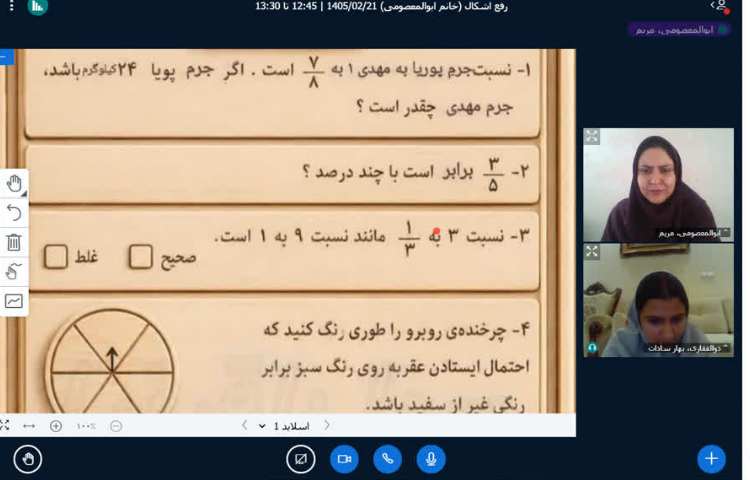The height and width of the screenshot is (480, 750).
Task: Turn on multi-user whiteboard icon
Action: [14, 301]
